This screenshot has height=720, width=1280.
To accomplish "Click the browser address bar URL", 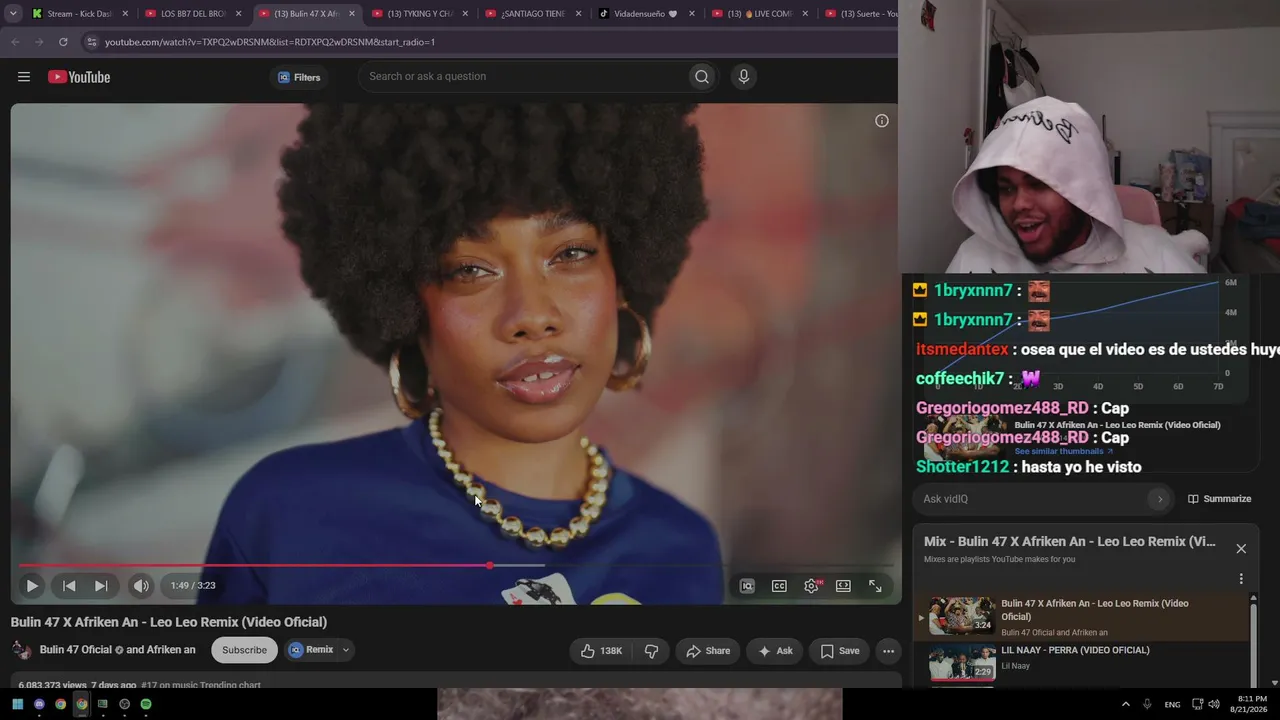I will (x=270, y=42).
